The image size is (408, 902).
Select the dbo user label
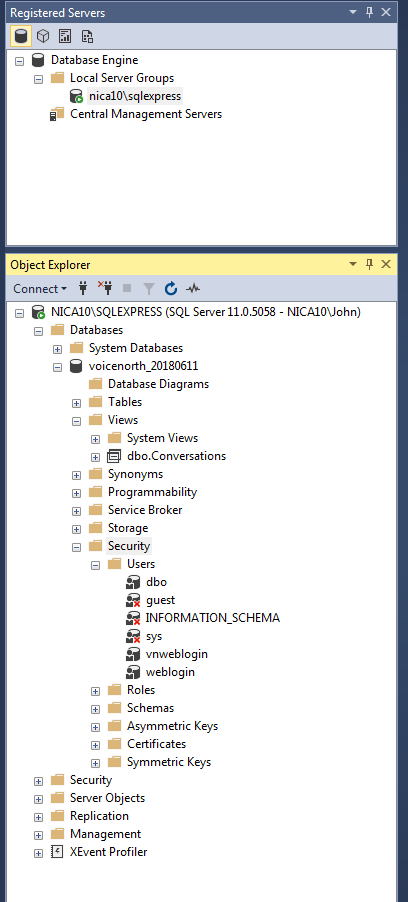click(x=156, y=582)
